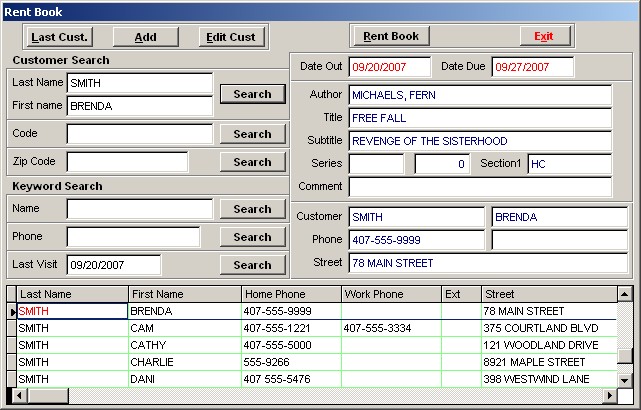The width and height of the screenshot is (641, 410).
Task: Open Edit Cust
Action: (231, 37)
